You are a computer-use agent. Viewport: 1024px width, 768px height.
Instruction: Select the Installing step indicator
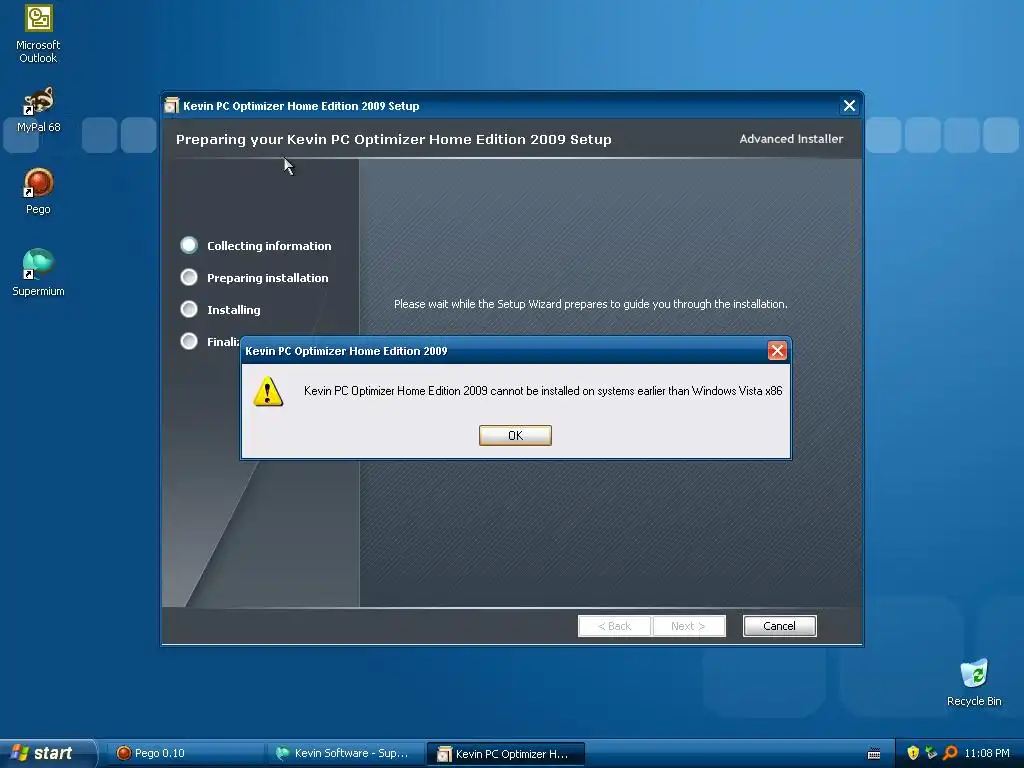click(x=189, y=309)
